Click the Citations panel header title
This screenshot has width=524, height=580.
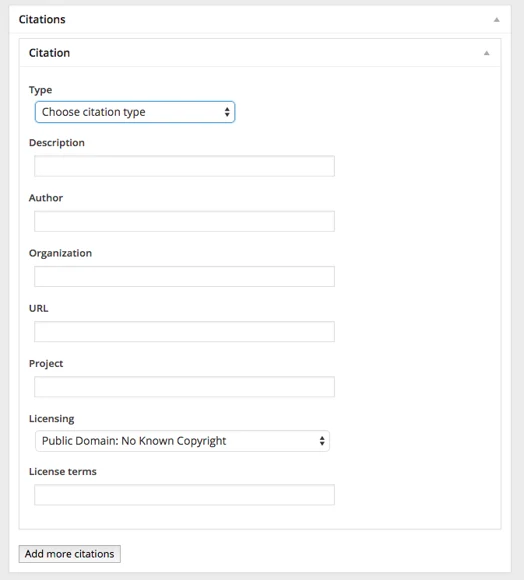(42, 19)
